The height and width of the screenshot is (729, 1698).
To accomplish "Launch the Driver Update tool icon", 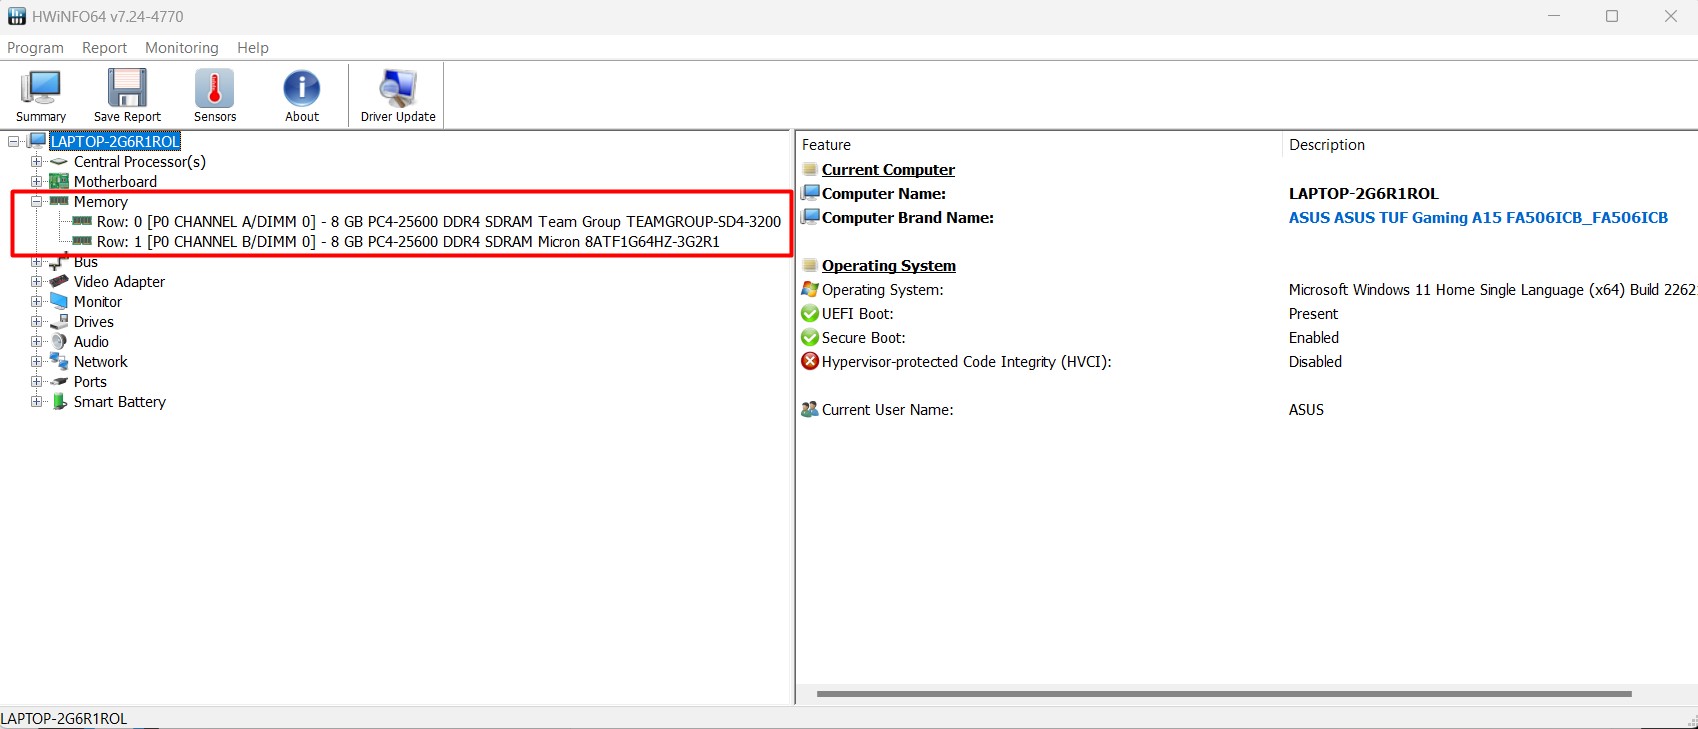I will pos(398,88).
